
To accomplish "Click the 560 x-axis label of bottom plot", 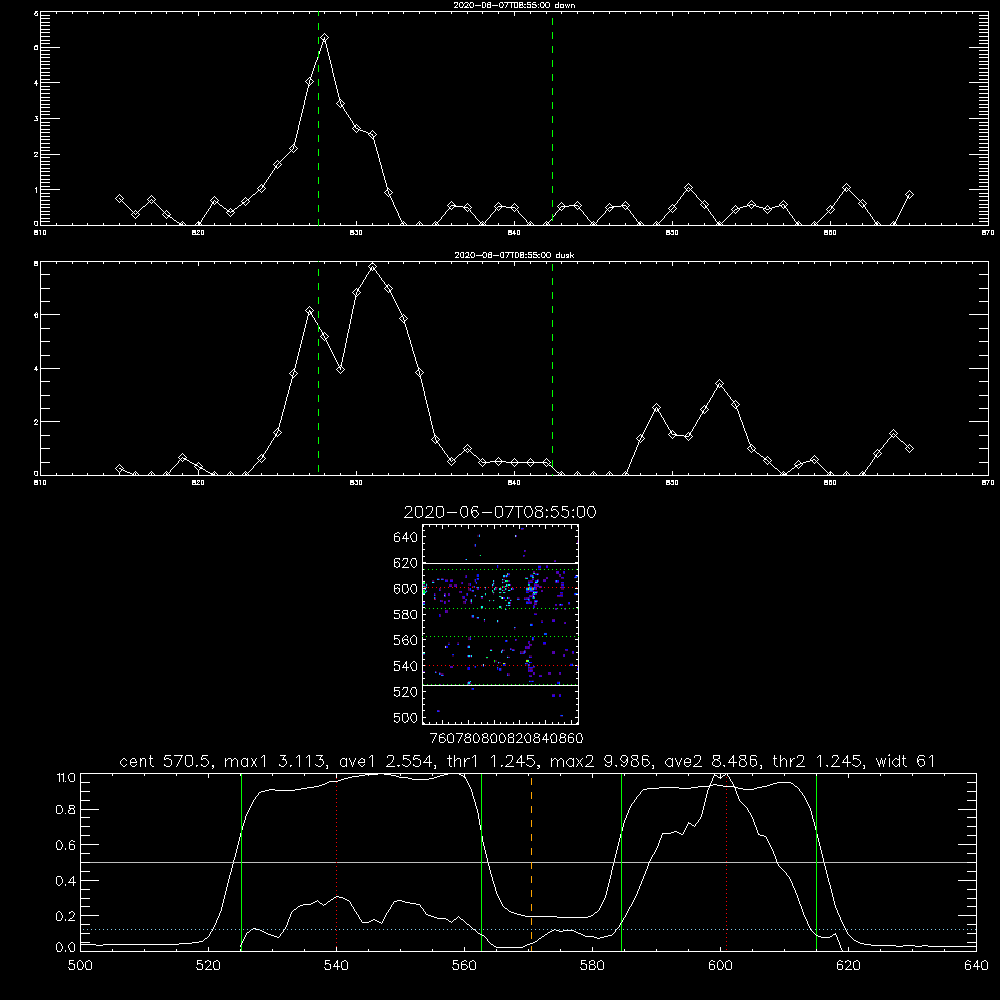I will tap(464, 966).
